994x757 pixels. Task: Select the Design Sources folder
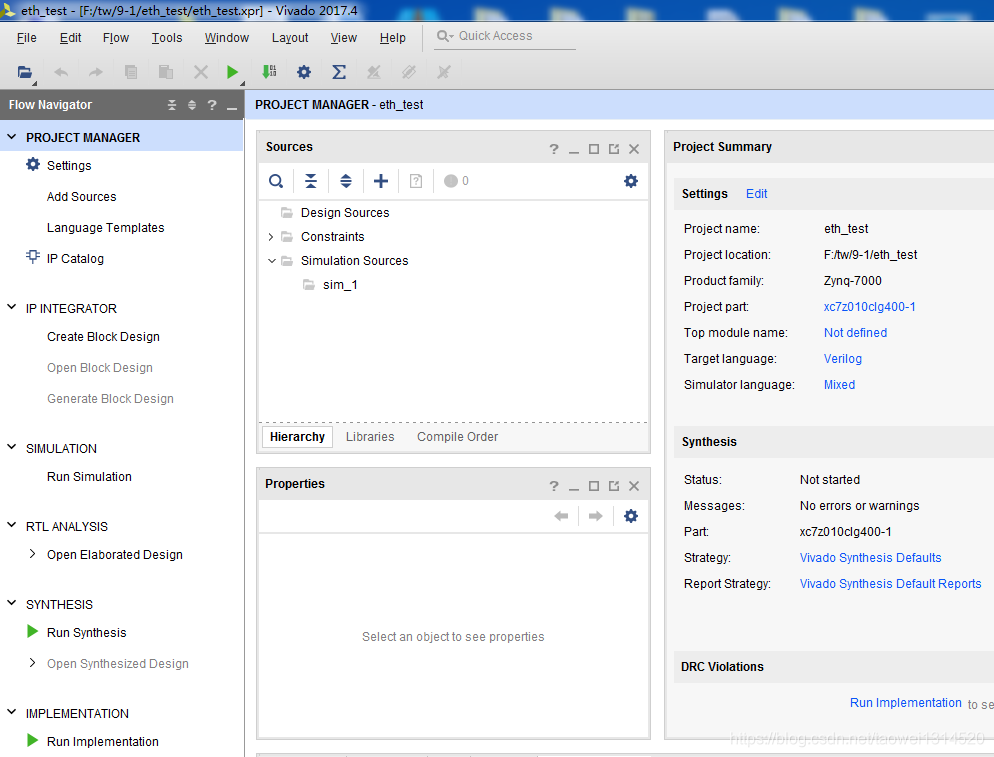click(x=345, y=212)
